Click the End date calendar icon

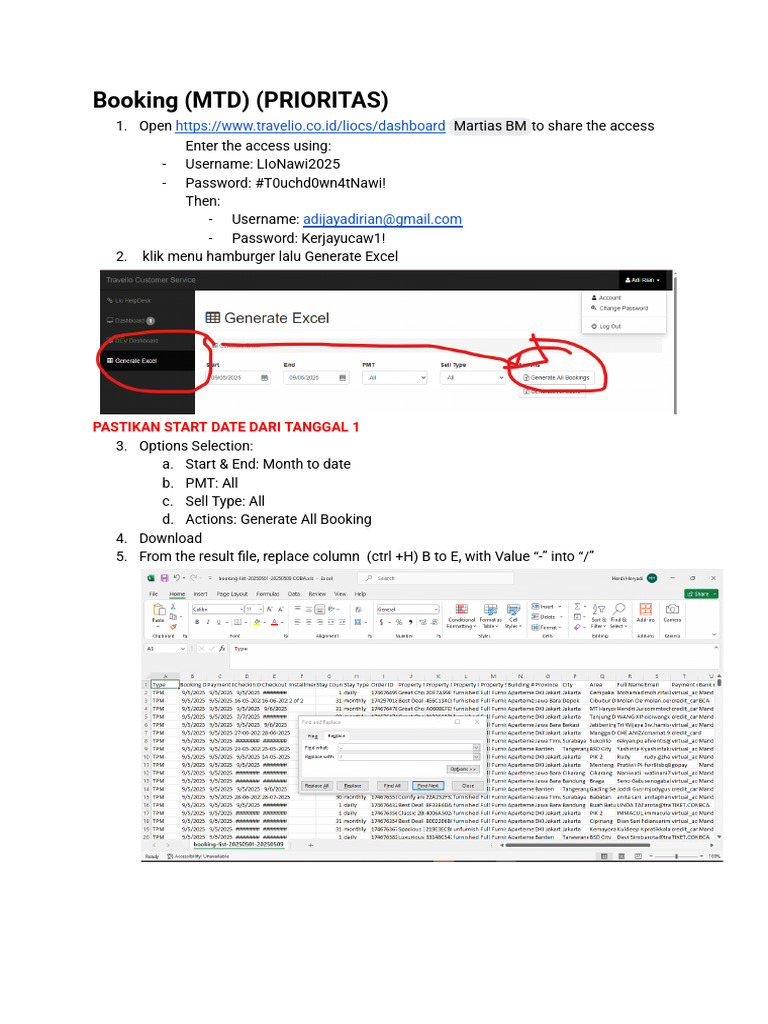click(343, 377)
